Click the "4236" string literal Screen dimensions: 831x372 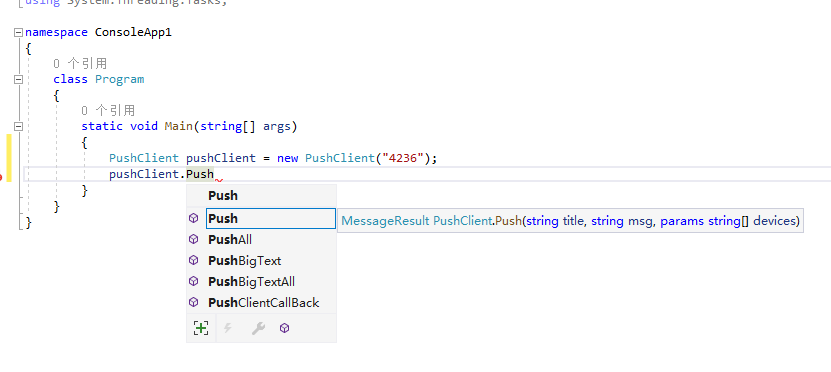pyautogui.click(x=403, y=158)
